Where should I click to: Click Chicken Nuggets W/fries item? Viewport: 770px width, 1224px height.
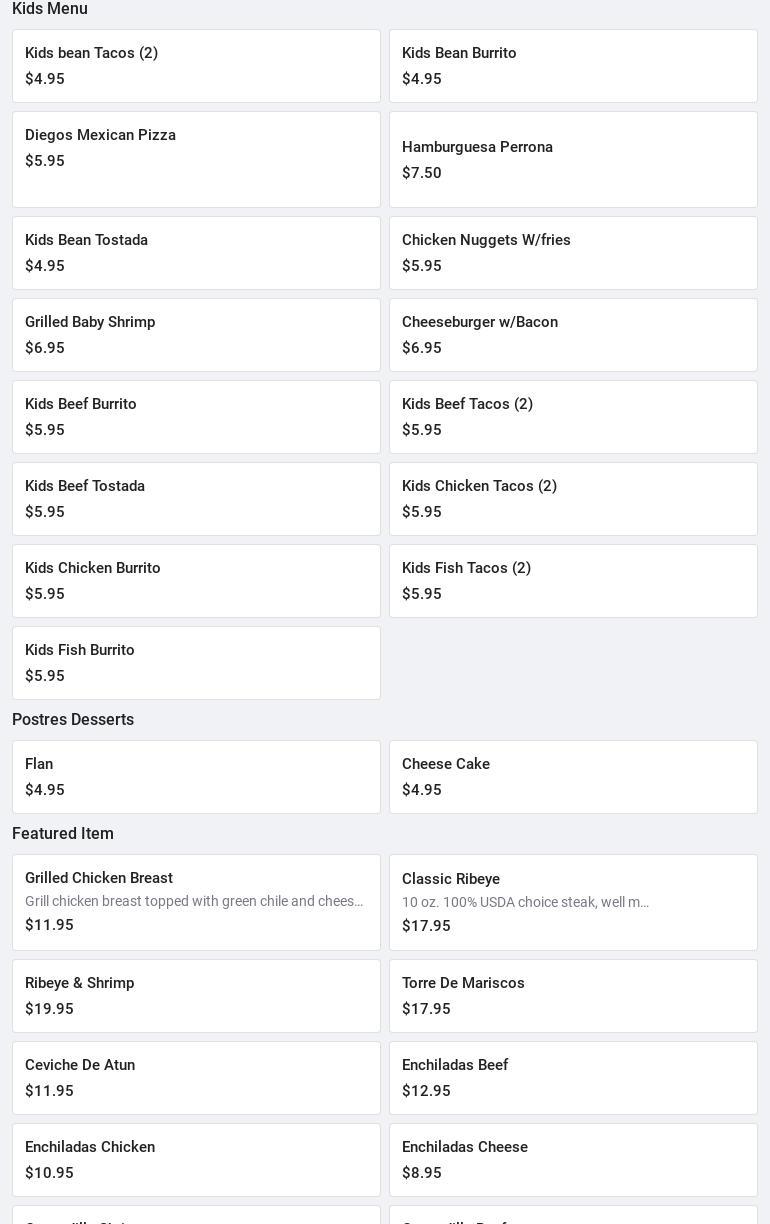click(573, 253)
